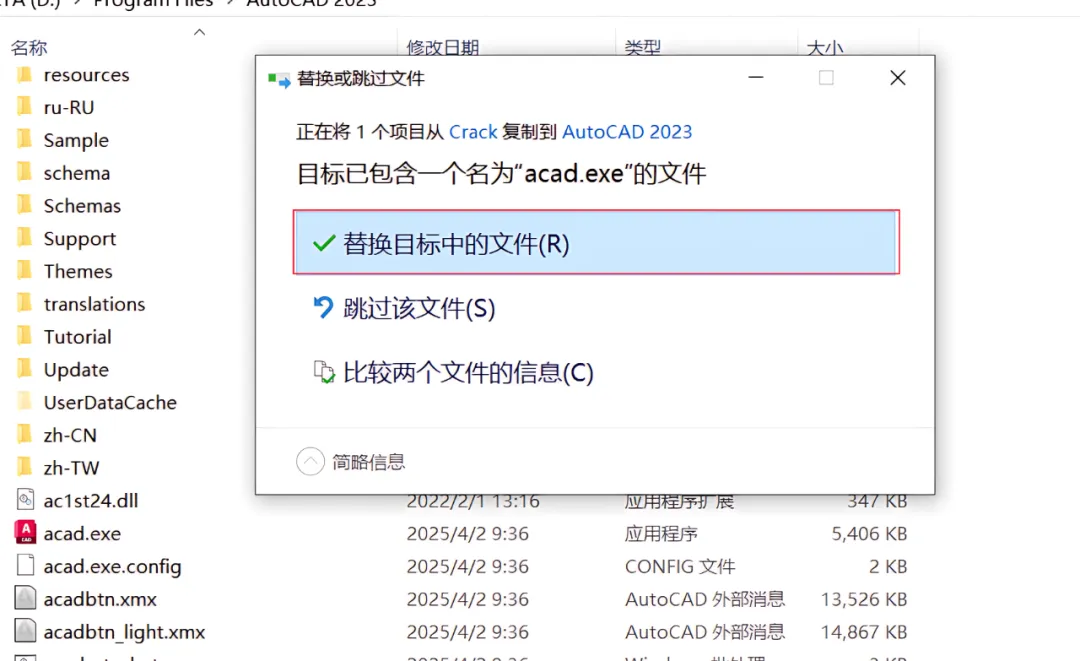Click the 5,406 KB size of acad.exe
This screenshot has height=661, width=1080.
869,534
